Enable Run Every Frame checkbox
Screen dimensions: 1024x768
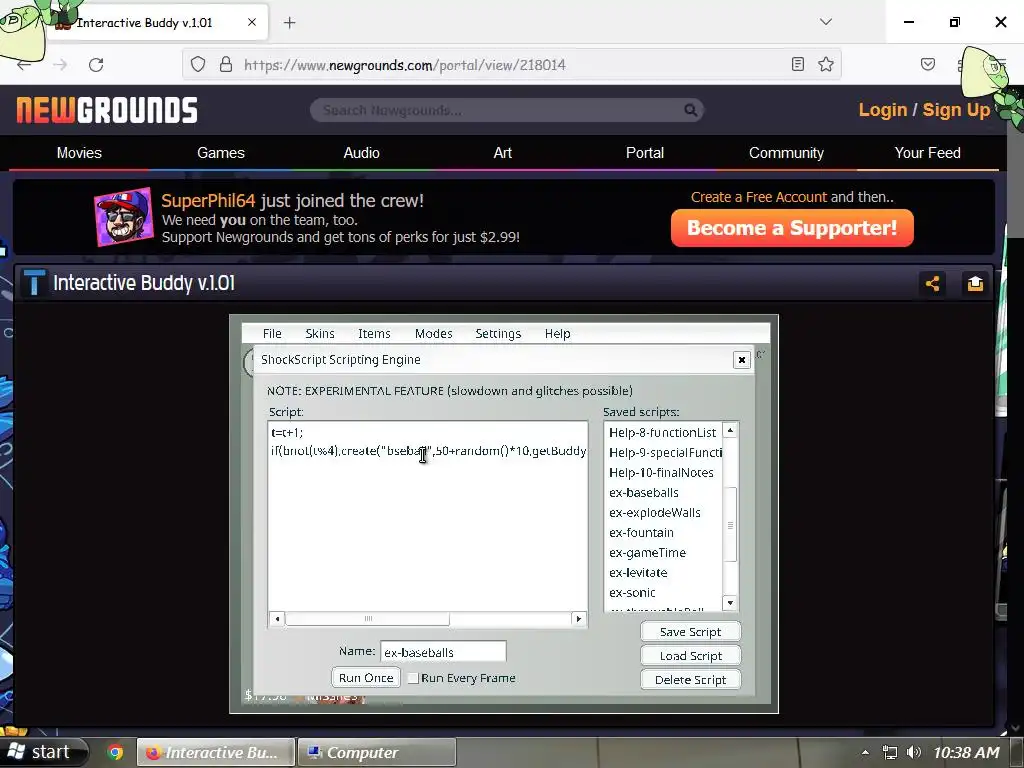coord(413,679)
